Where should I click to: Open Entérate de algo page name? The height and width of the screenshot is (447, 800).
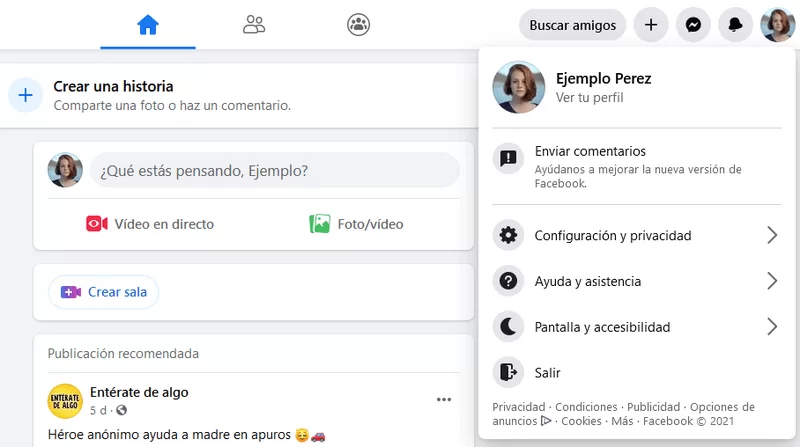click(139, 392)
